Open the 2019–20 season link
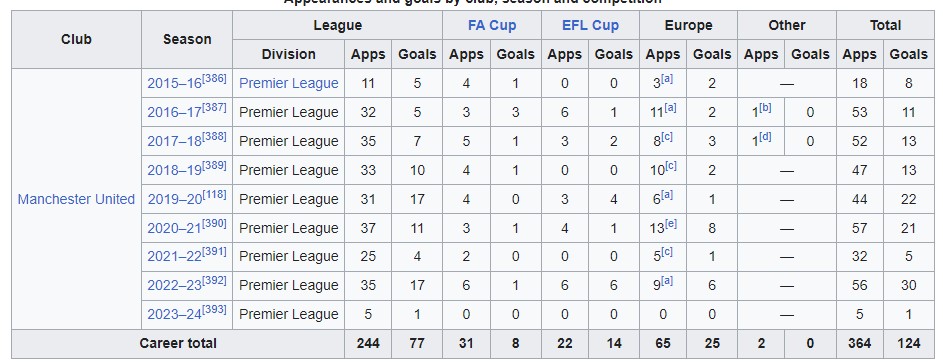Viewport: 943px width, 364px height. [174, 199]
